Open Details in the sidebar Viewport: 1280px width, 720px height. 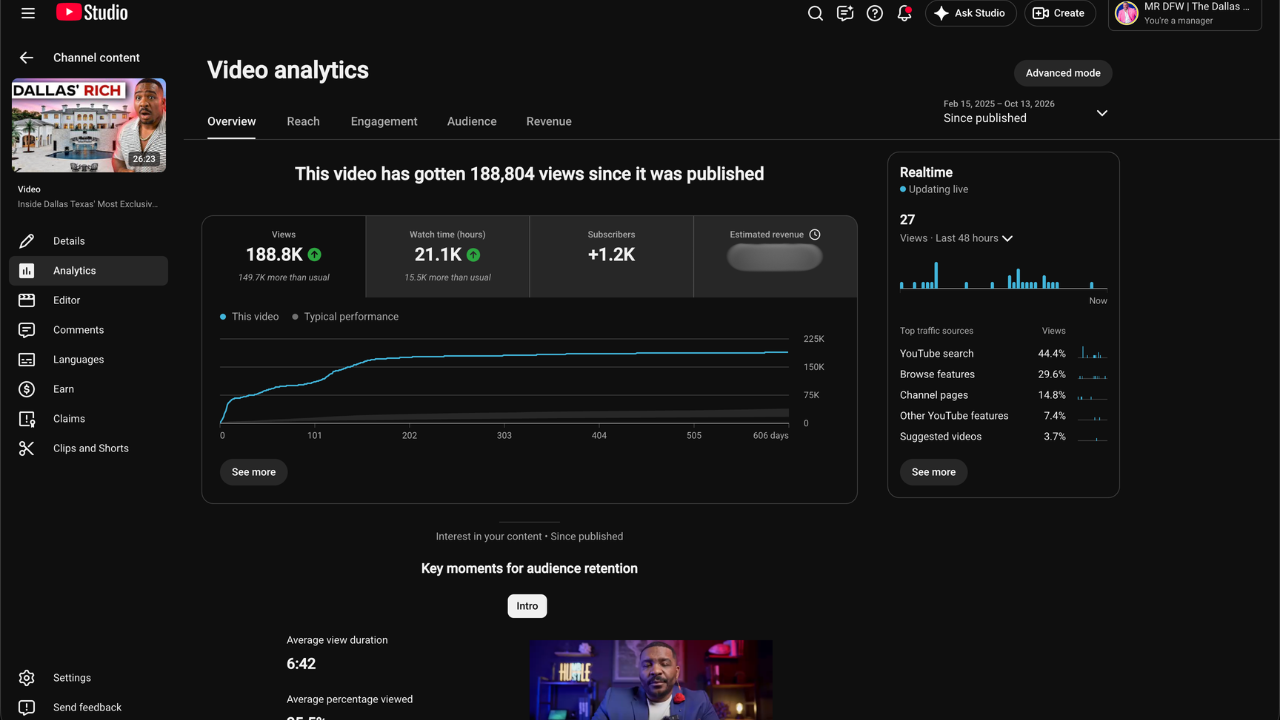[x=88, y=241]
